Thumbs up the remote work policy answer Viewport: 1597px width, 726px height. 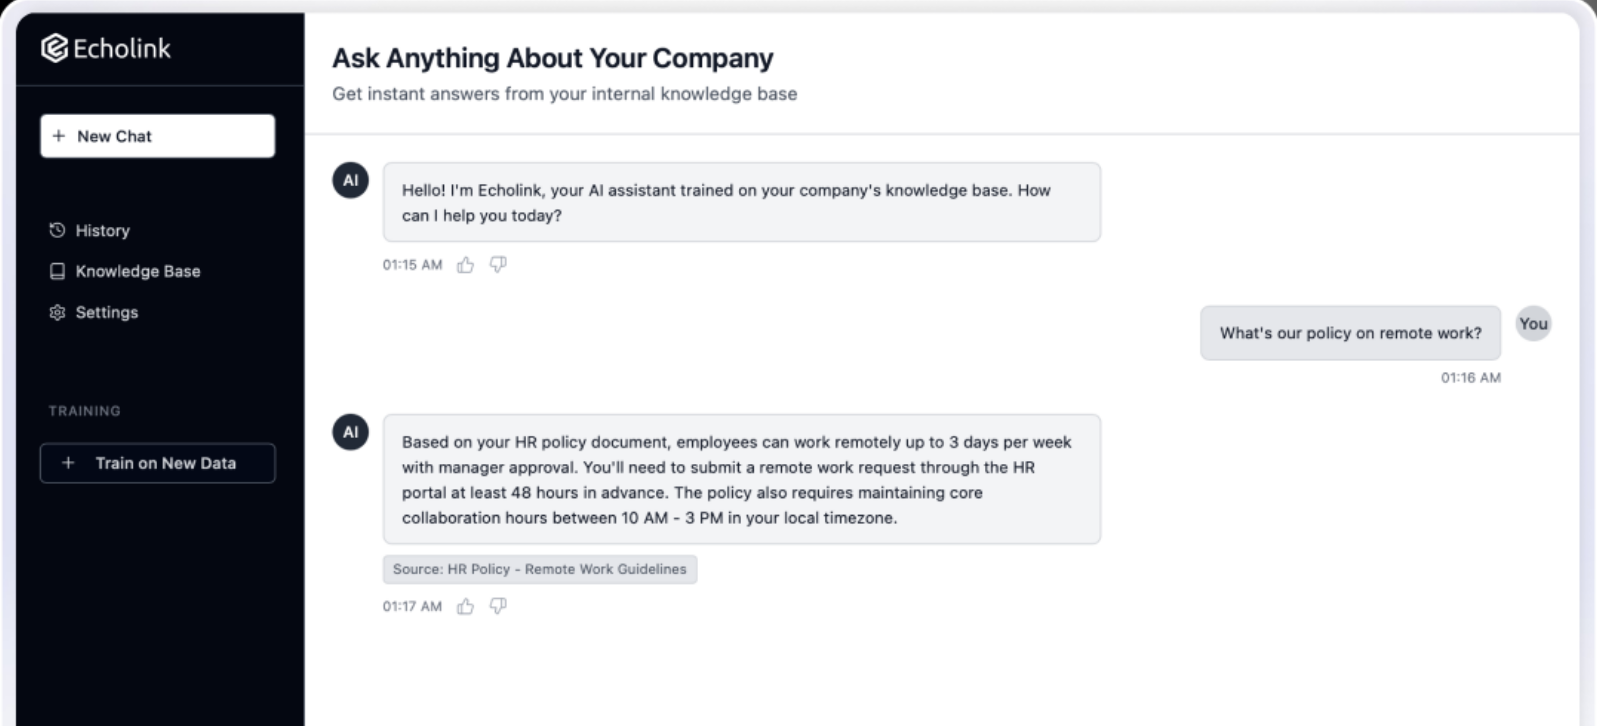point(465,606)
